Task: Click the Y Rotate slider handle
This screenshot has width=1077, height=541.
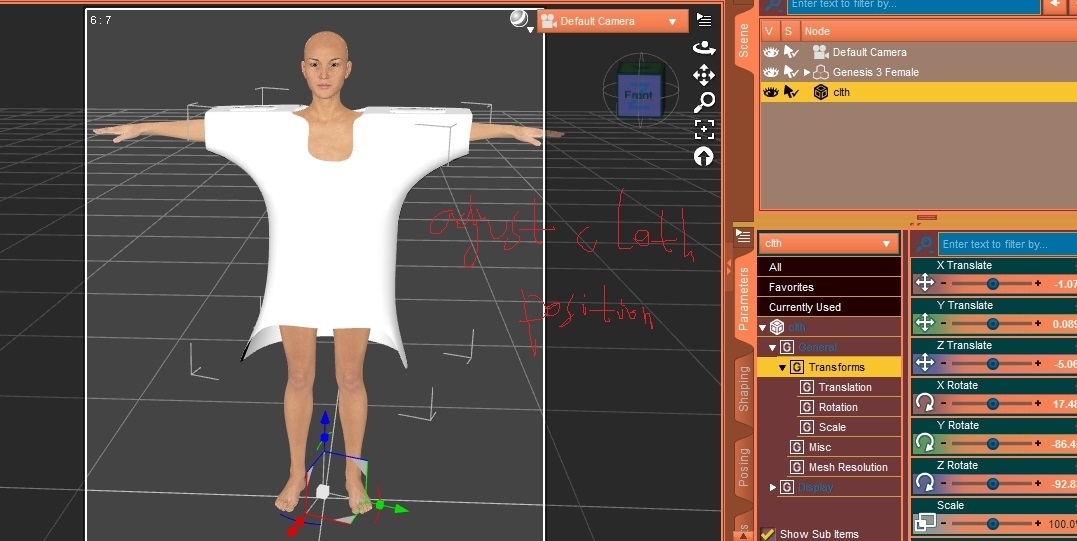Action: pyautogui.click(x=993, y=444)
